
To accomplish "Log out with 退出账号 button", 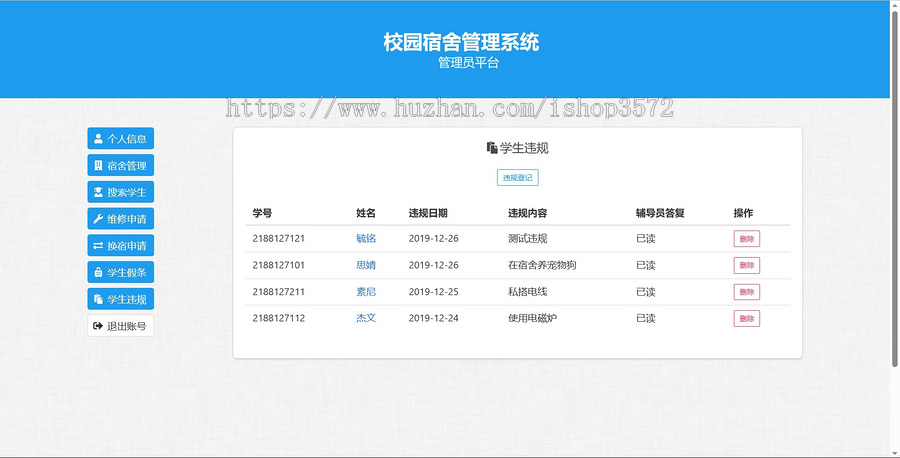I will (x=121, y=326).
